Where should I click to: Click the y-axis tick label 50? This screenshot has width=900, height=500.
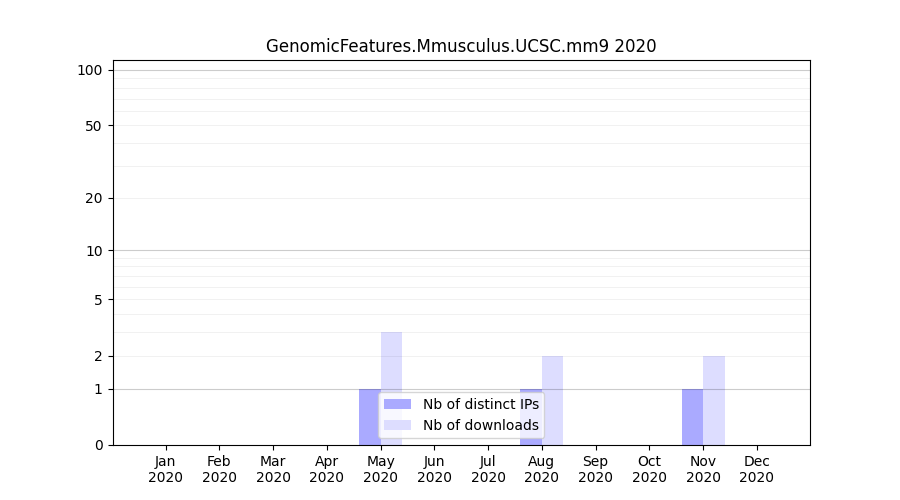click(93, 126)
